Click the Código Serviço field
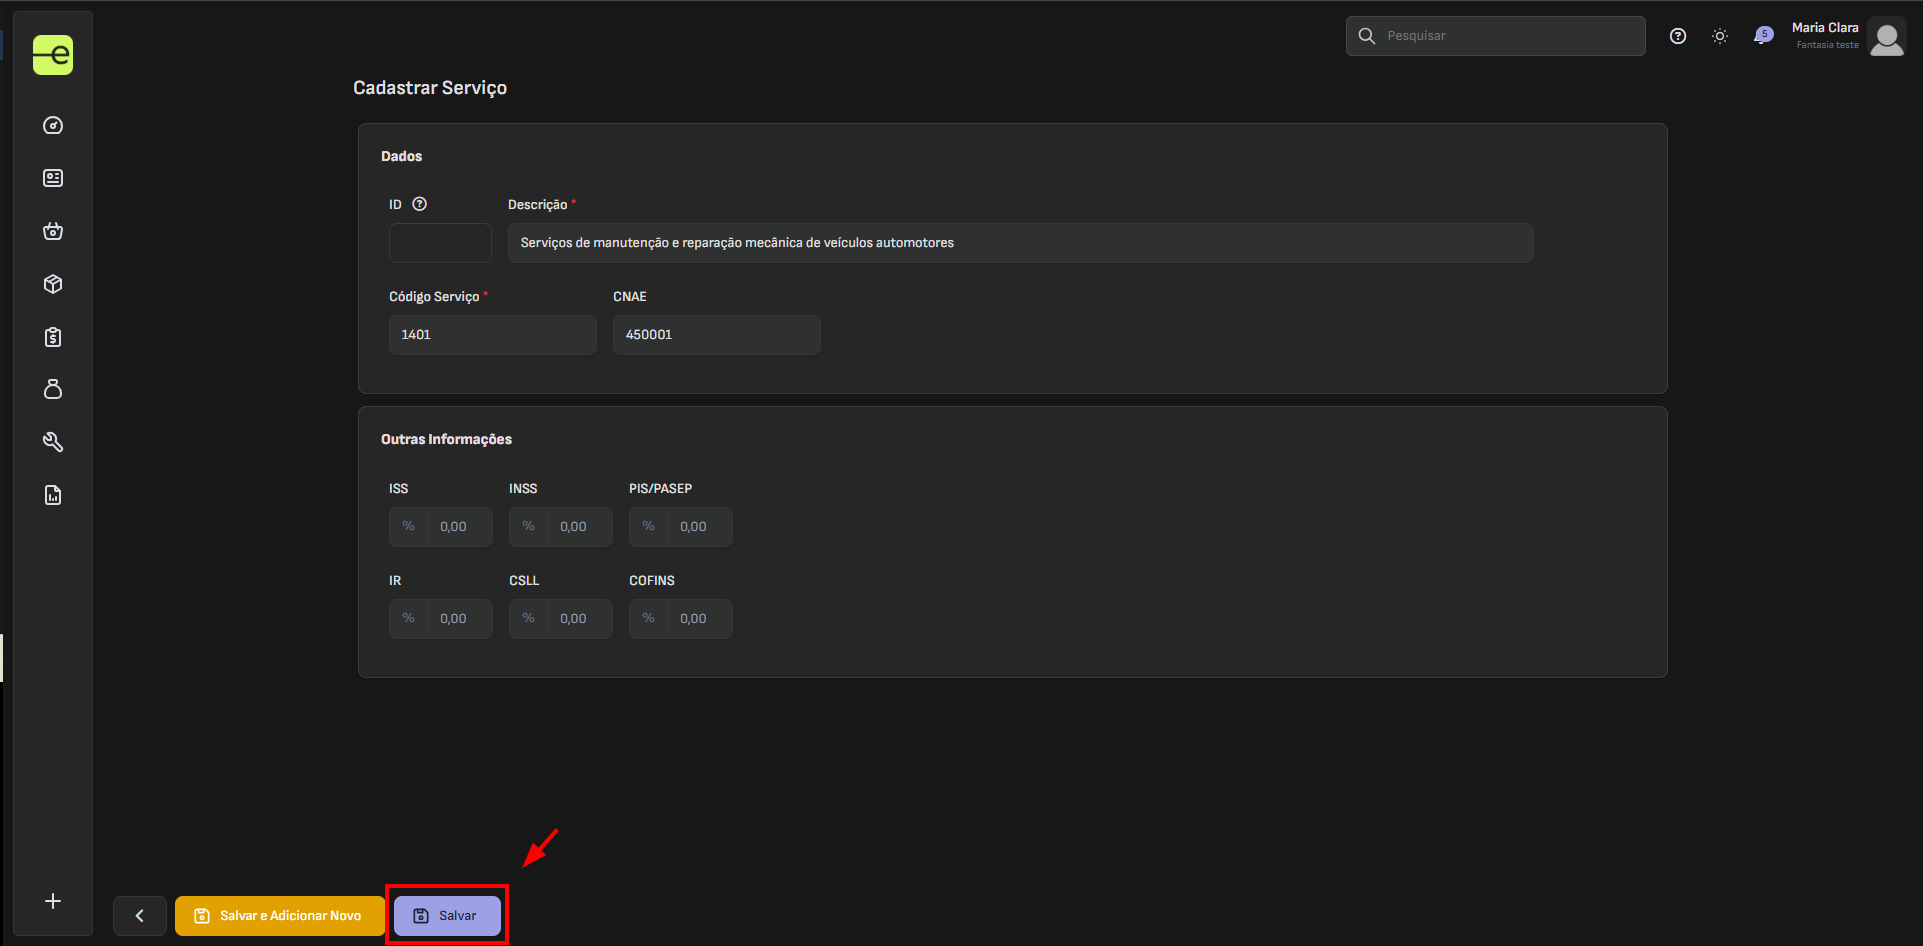This screenshot has width=1923, height=946. tap(492, 335)
